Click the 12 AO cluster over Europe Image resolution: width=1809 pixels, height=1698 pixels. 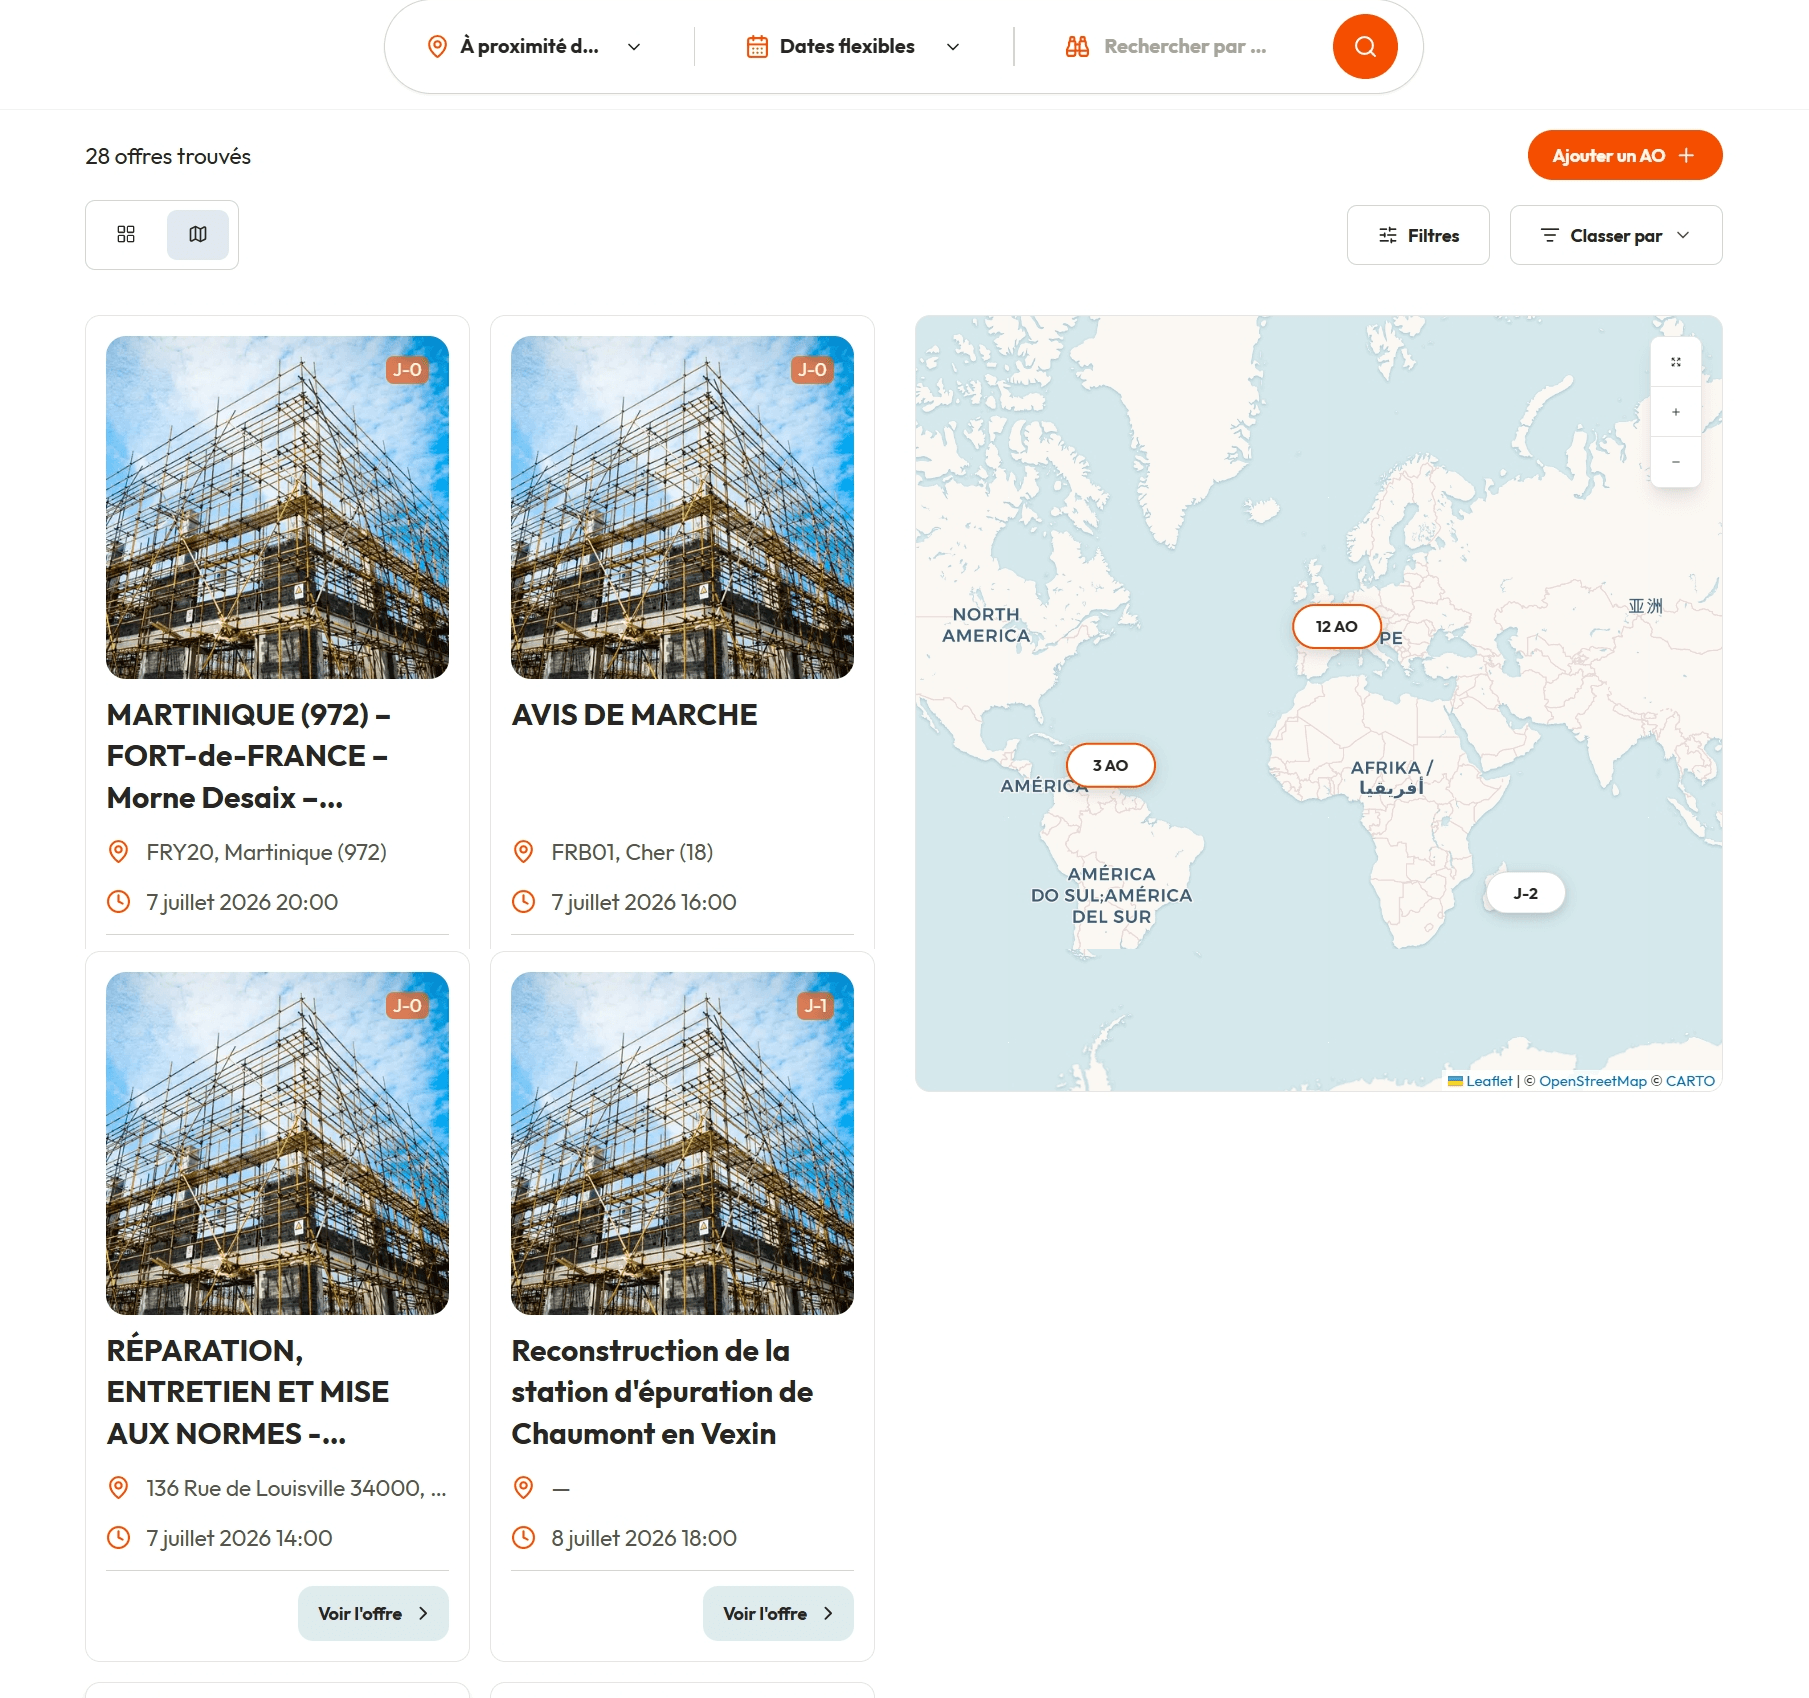point(1337,627)
